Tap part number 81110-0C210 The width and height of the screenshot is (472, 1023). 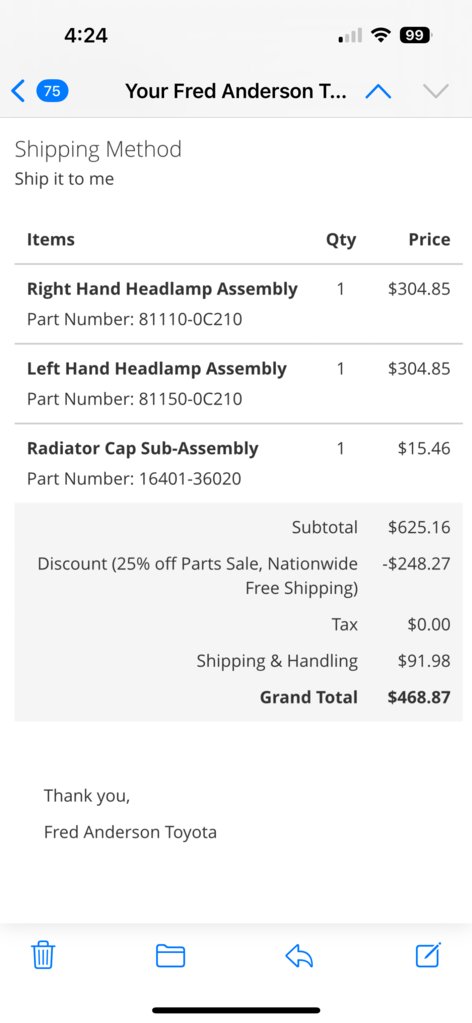191,320
